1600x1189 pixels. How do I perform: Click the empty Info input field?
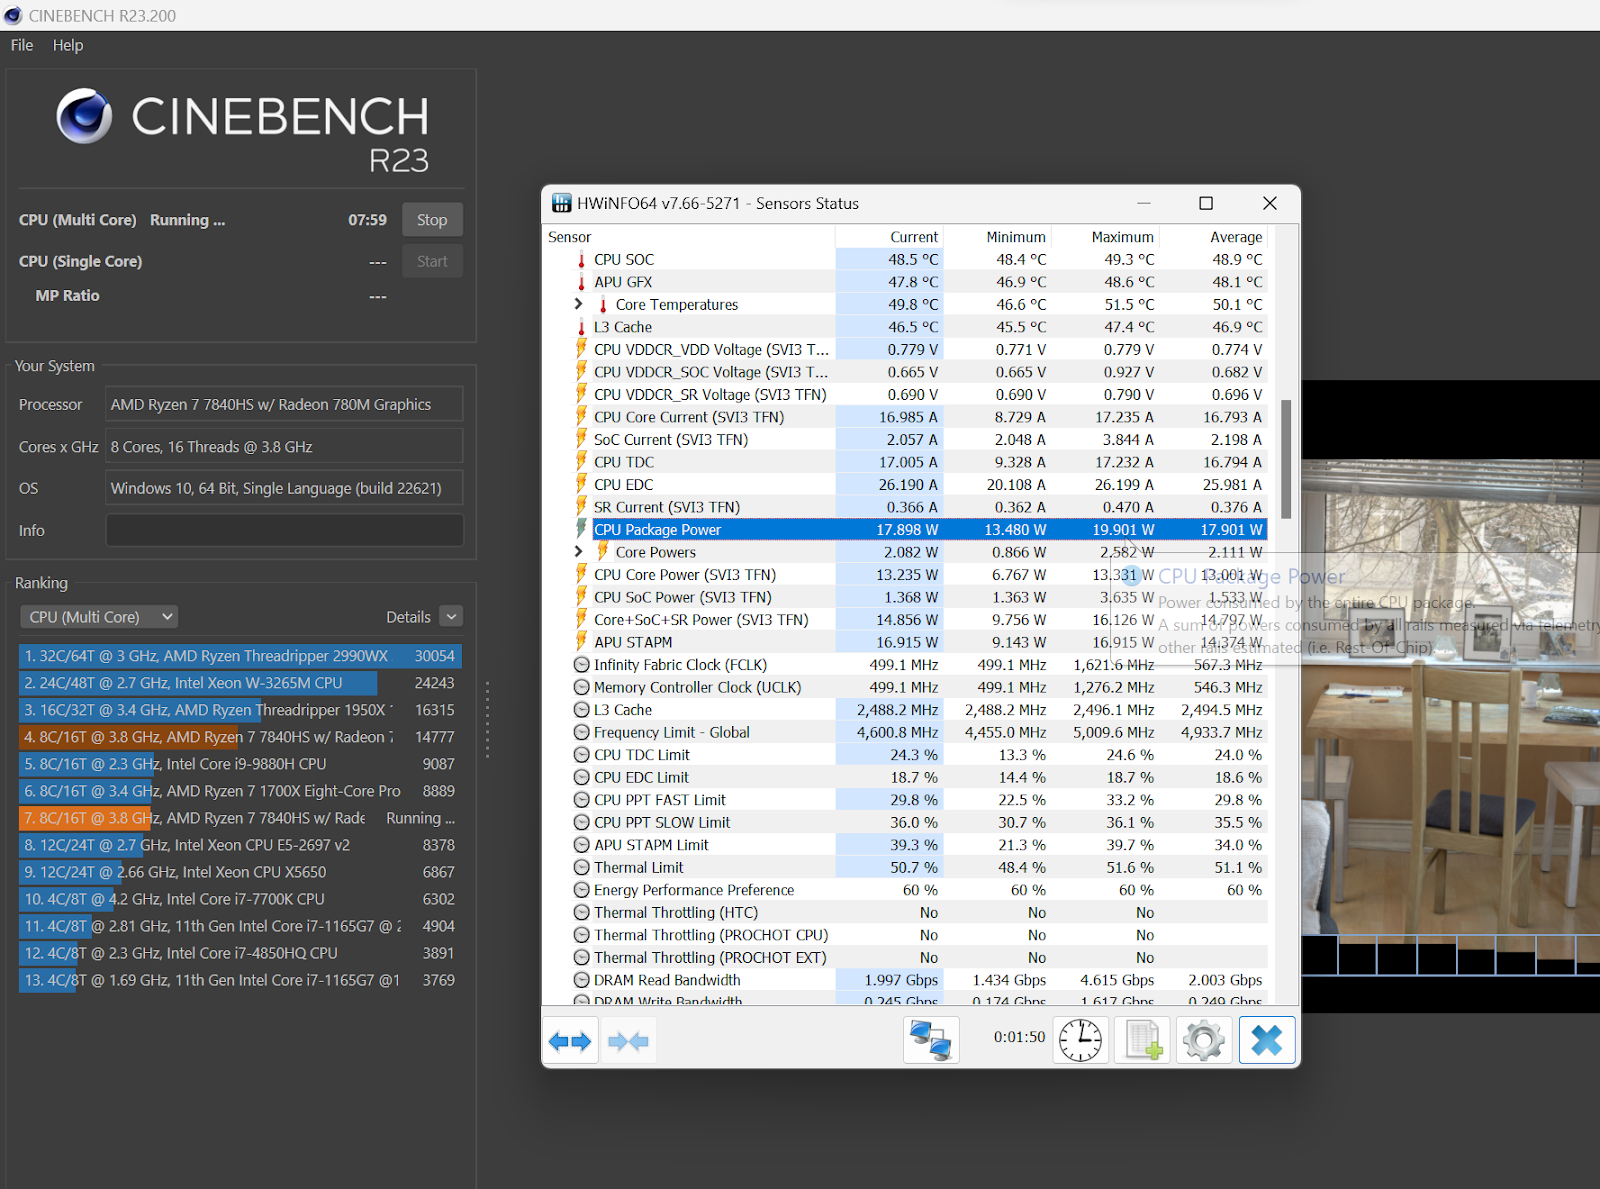pos(285,530)
